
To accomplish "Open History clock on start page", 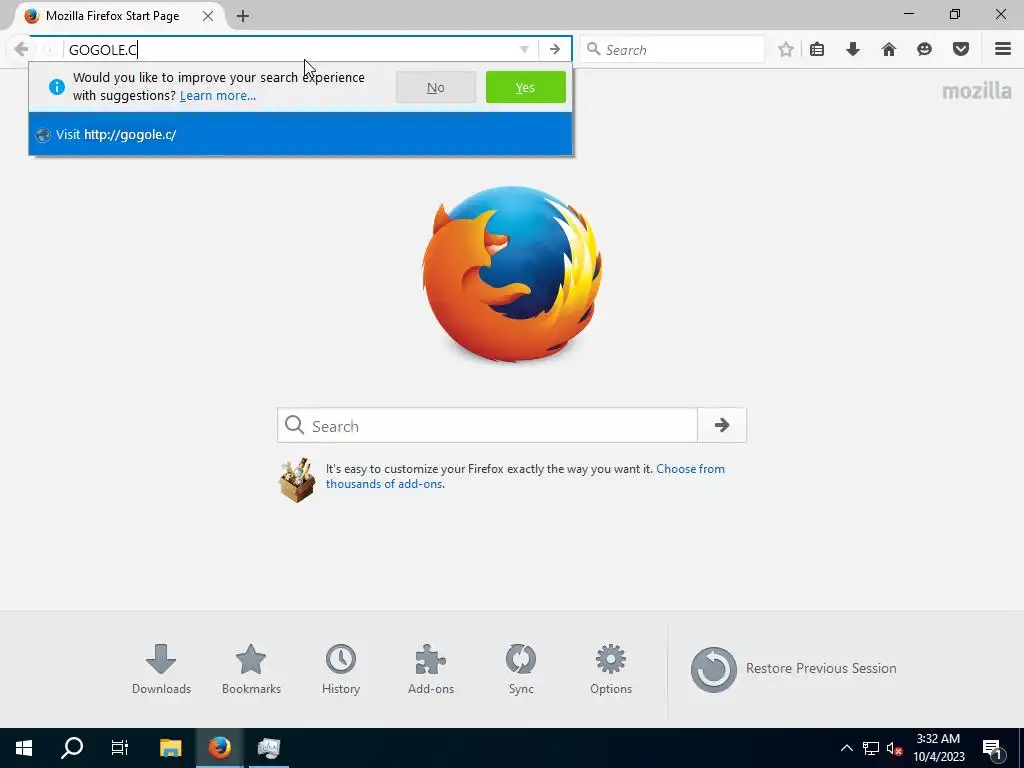I will pos(341,669).
